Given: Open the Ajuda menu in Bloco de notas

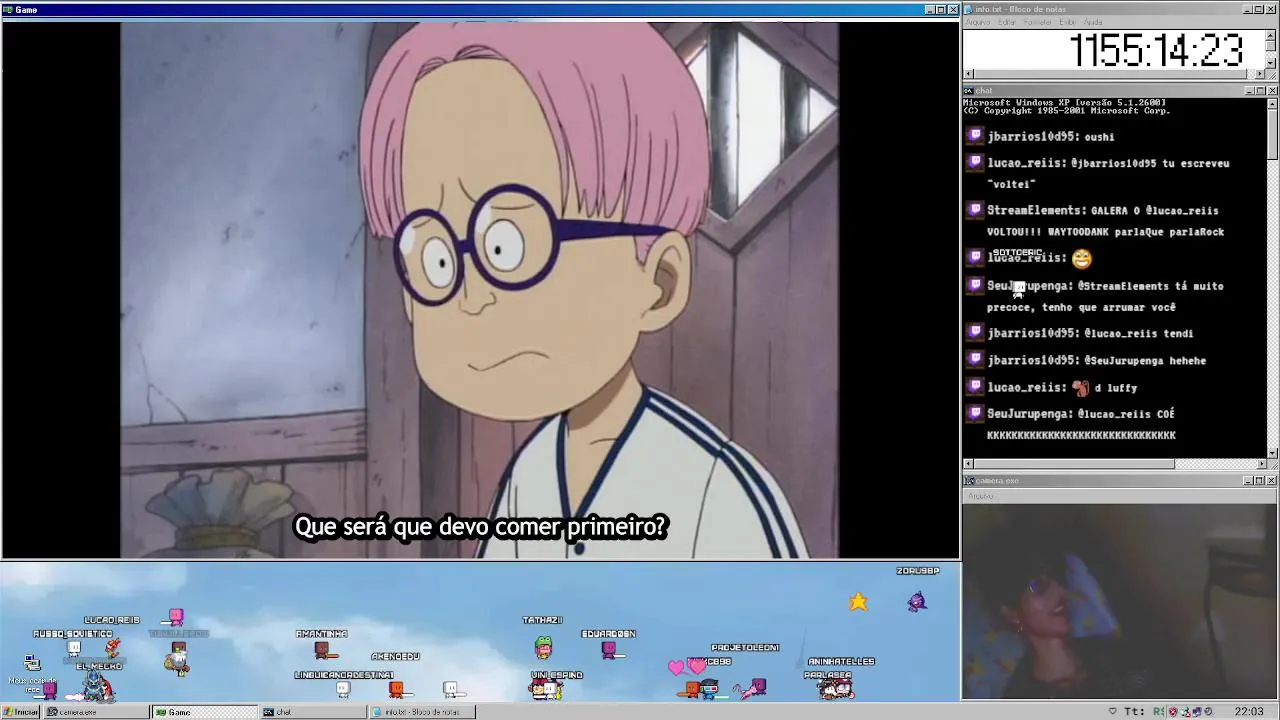Looking at the screenshot, I should click(1093, 22).
